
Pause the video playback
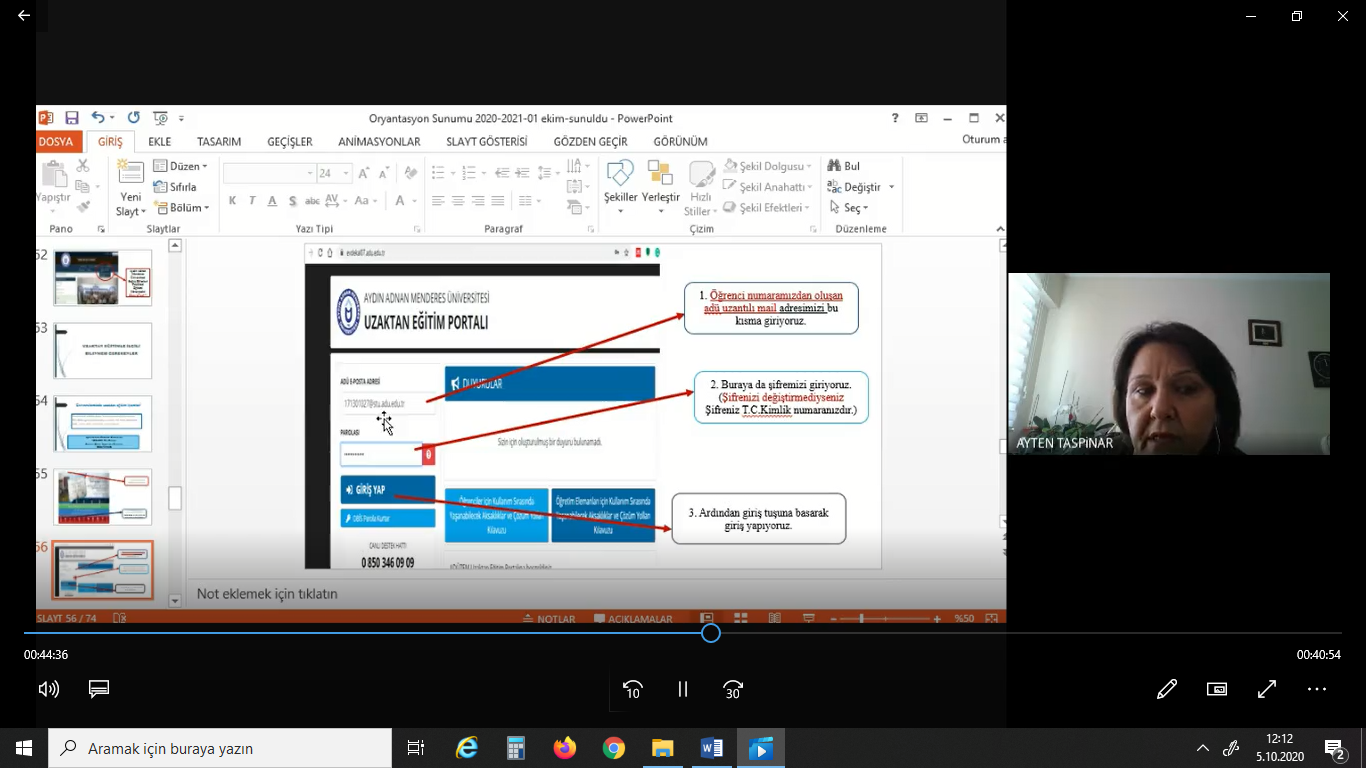coord(683,689)
